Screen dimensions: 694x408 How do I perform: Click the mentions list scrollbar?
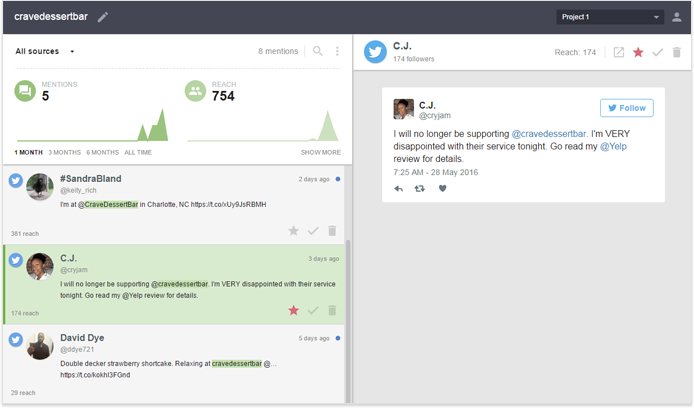[x=348, y=319]
